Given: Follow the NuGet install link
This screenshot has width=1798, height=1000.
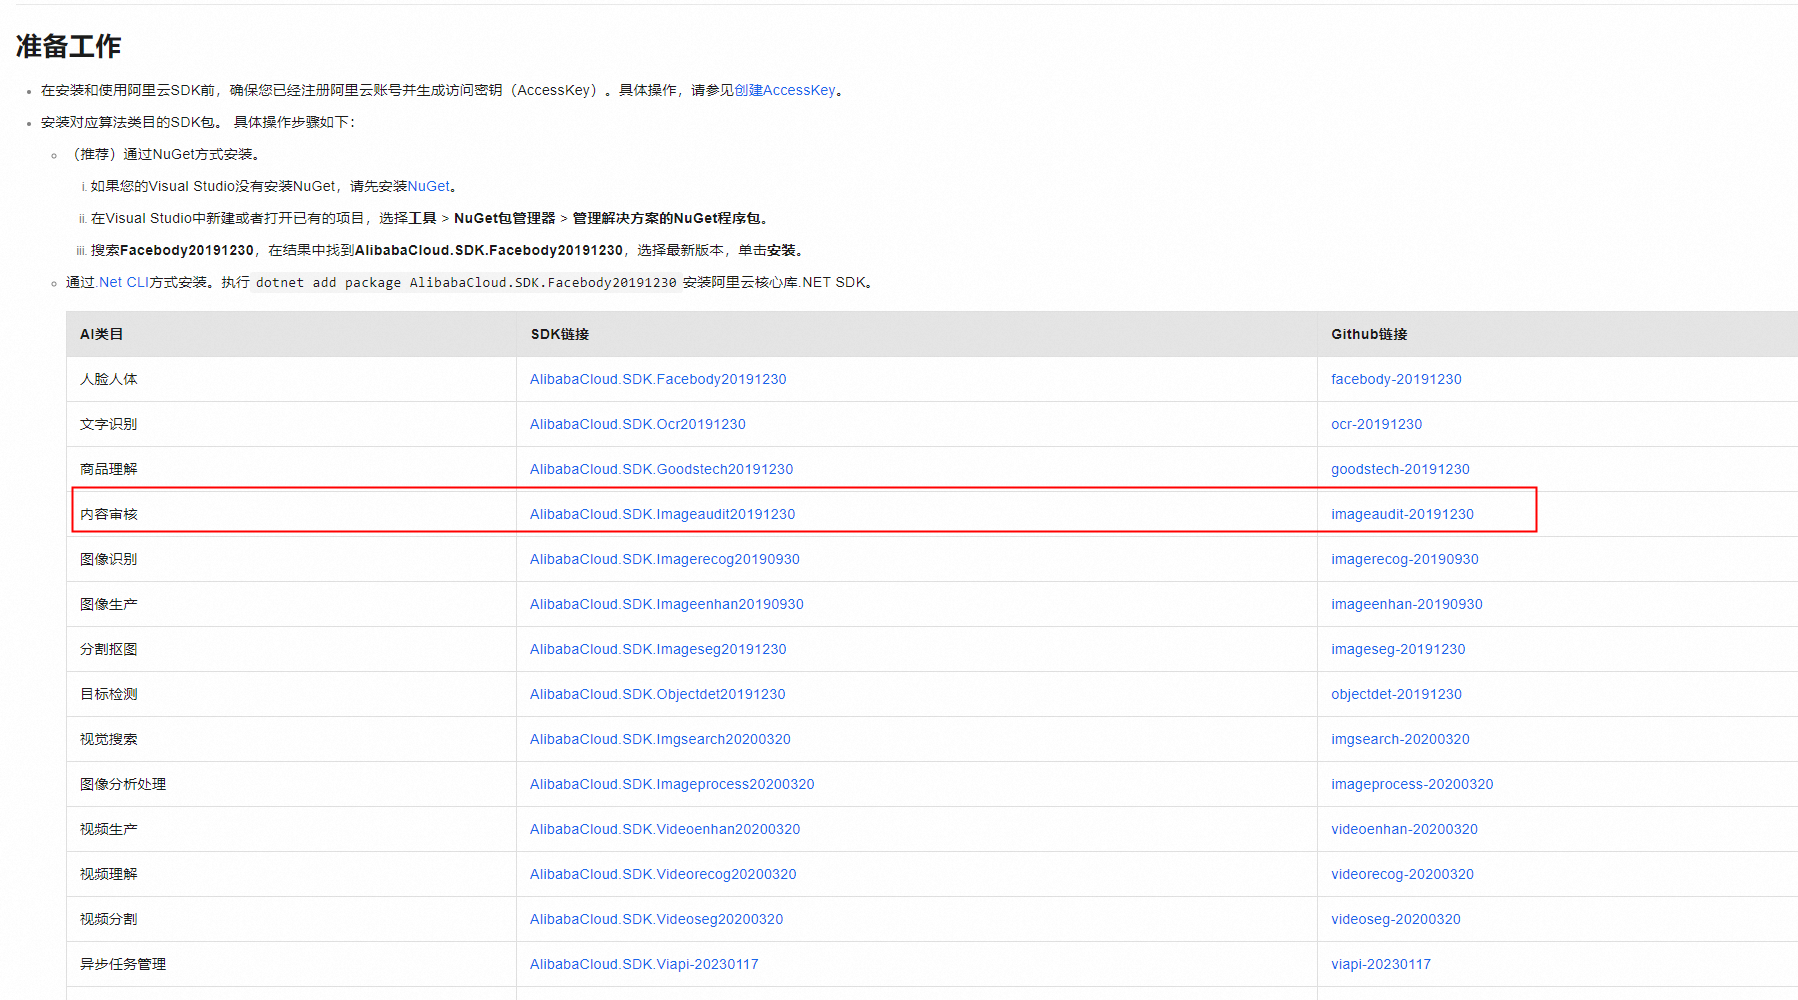Looking at the screenshot, I should 429,186.
